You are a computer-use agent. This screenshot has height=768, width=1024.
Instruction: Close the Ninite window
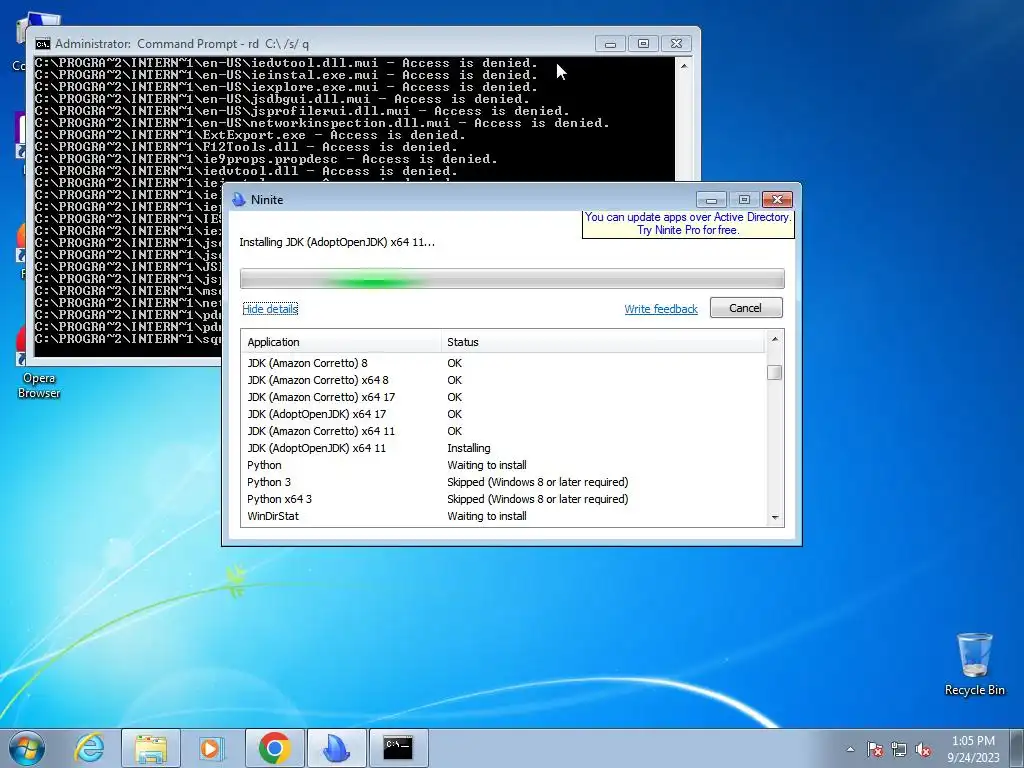(777, 200)
